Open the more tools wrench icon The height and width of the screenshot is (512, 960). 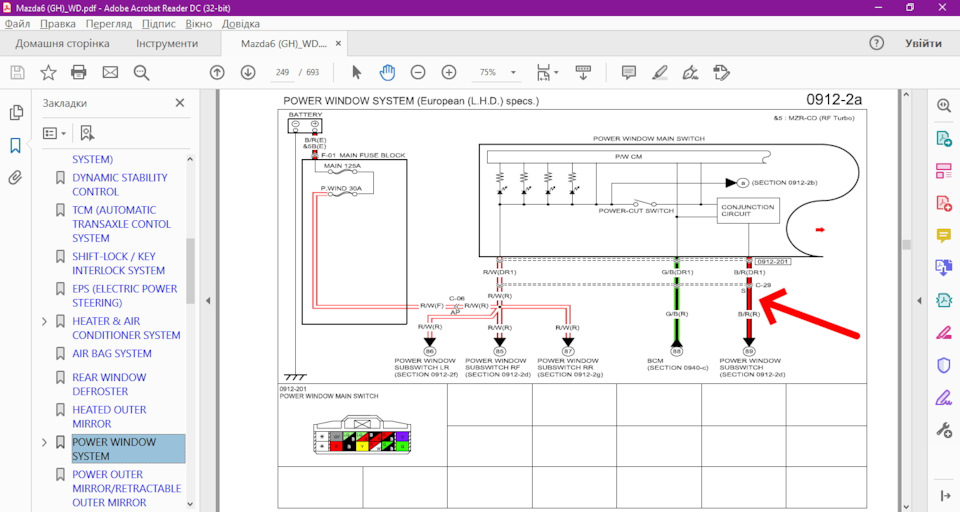pos(943,430)
